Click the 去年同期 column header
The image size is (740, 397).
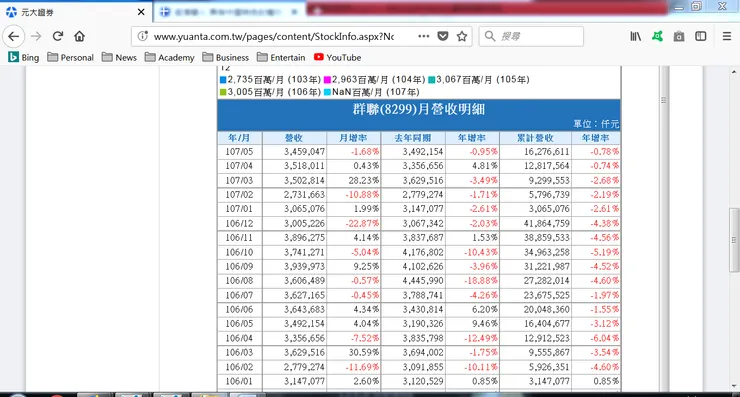pos(413,138)
